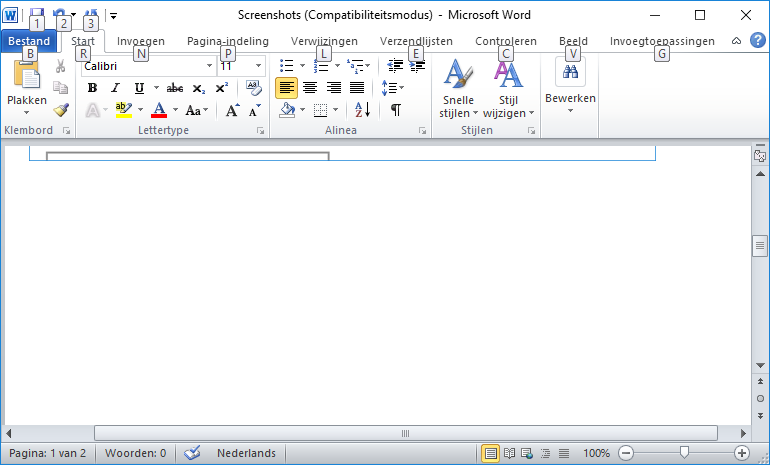Viewport: 770px width, 465px height.
Task: Open the Customize Quick Access Toolbar arrow
Action: click(113, 16)
